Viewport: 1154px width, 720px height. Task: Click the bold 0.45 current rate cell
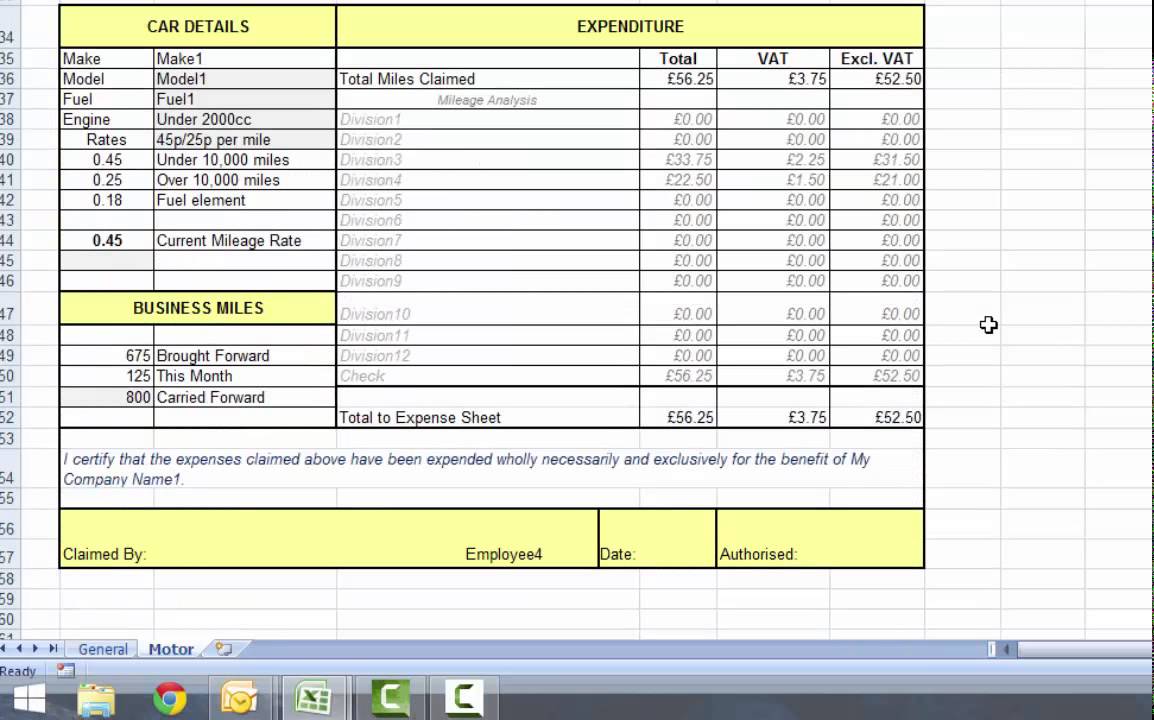click(107, 241)
